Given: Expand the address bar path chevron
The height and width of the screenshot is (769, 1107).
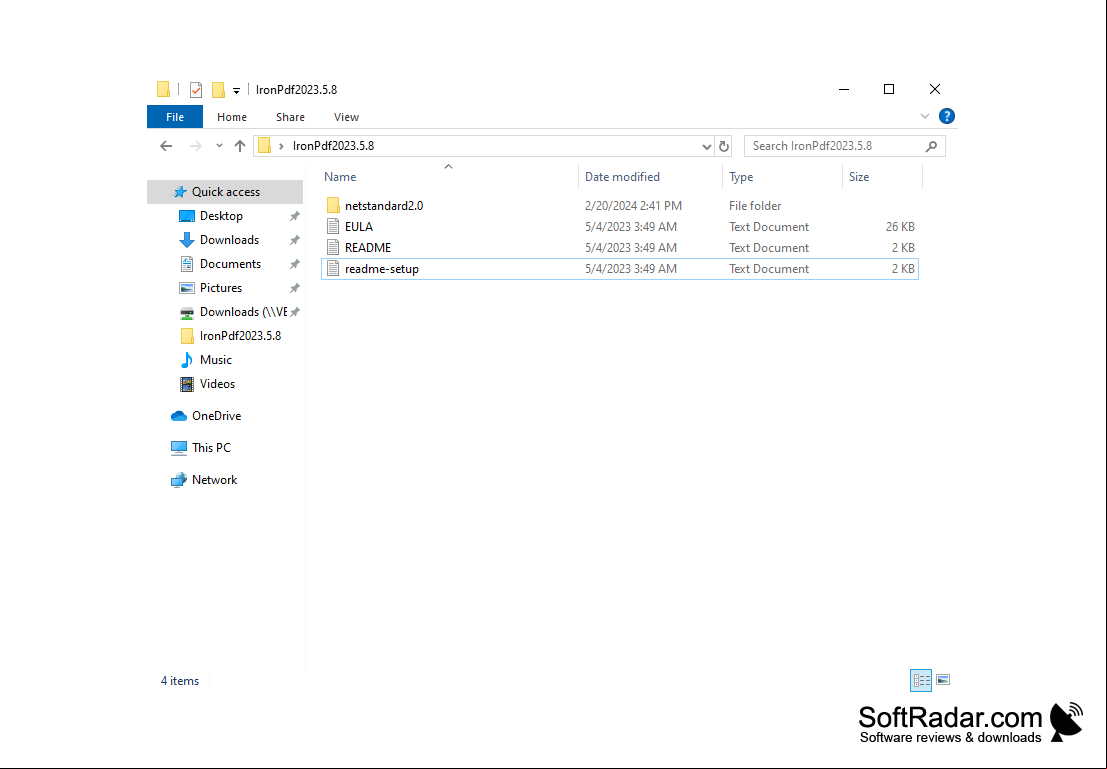Looking at the screenshot, I should click(x=282, y=146).
